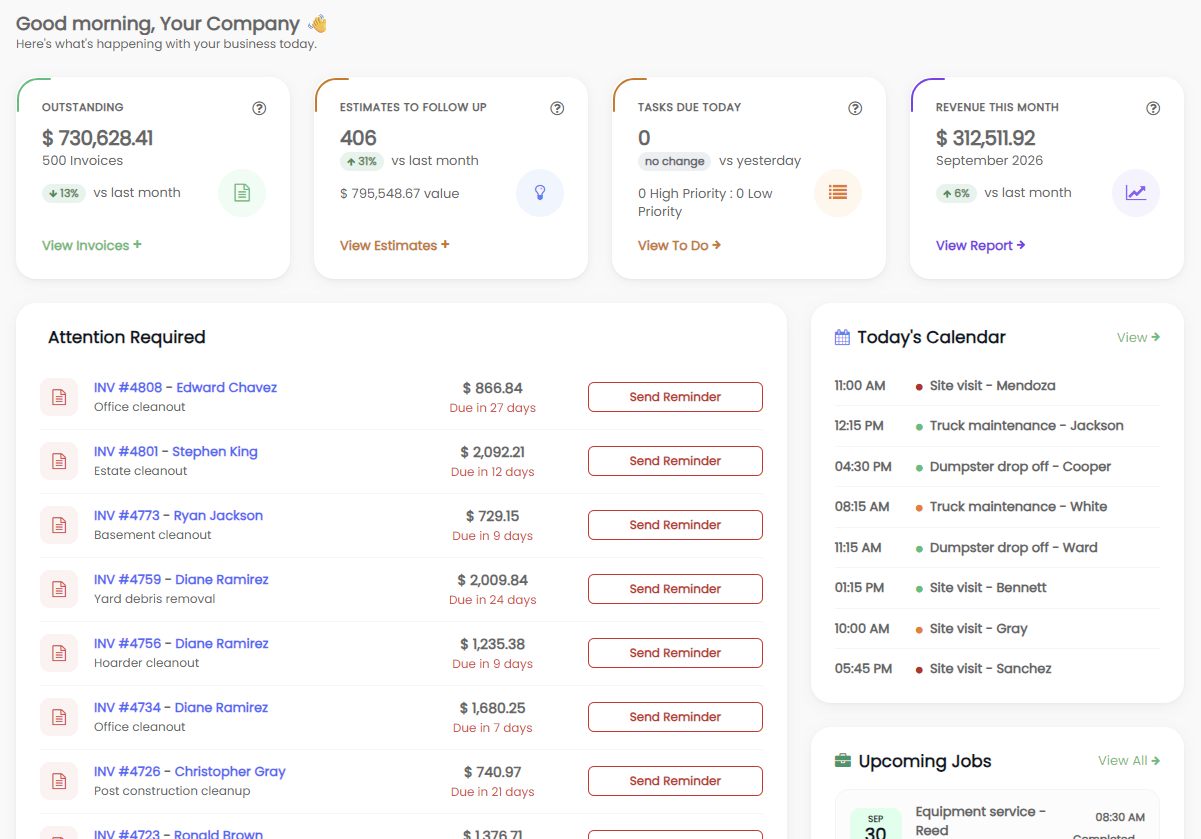Click the briefcase icon next to Upcoming Jobs
The width and height of the screenshot is (1201, 839).
(x=843, y=761)
